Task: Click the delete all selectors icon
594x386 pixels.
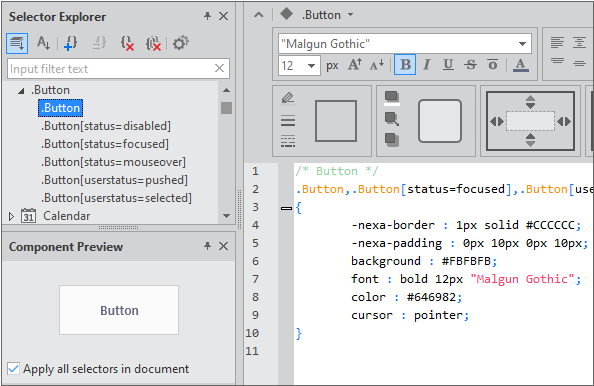Action: (x=153, y=43)
